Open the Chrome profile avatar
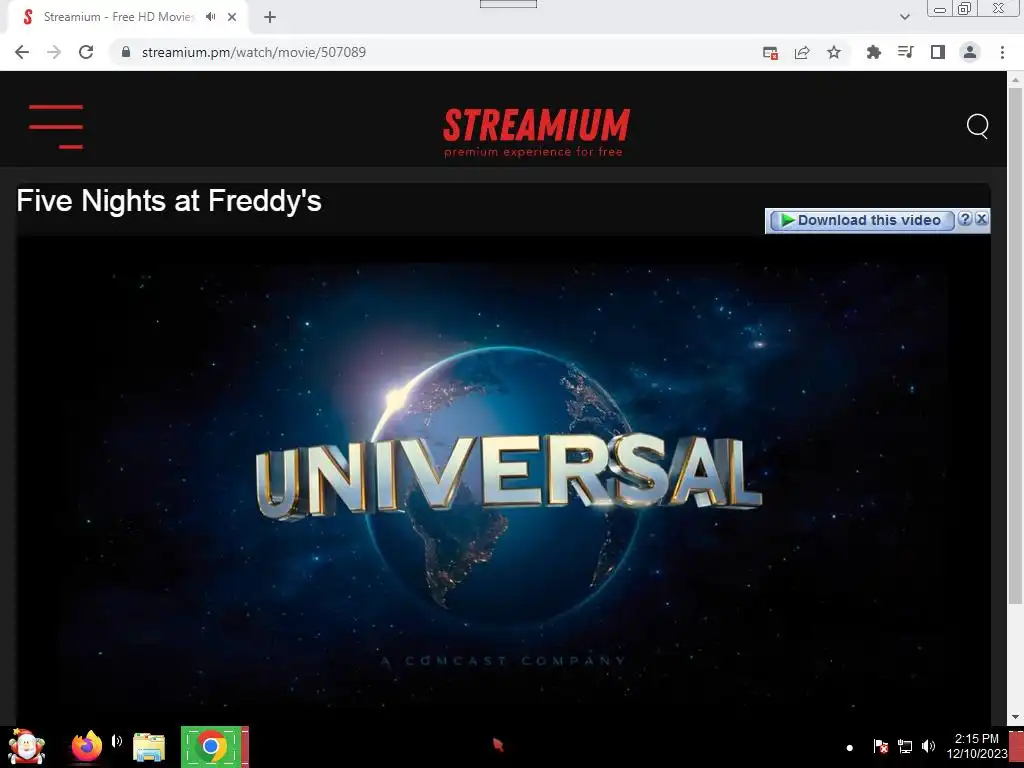 click(970, 52)
